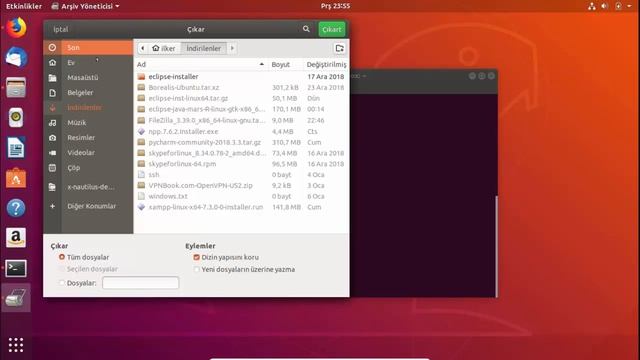Click the Müzik note icon in the sidebar

(x=52, y=122)
